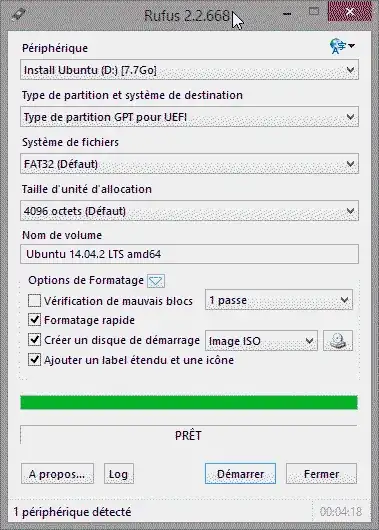Minimize the Rufus window
This screenshot has height=530, width=379.
(287, 14)
